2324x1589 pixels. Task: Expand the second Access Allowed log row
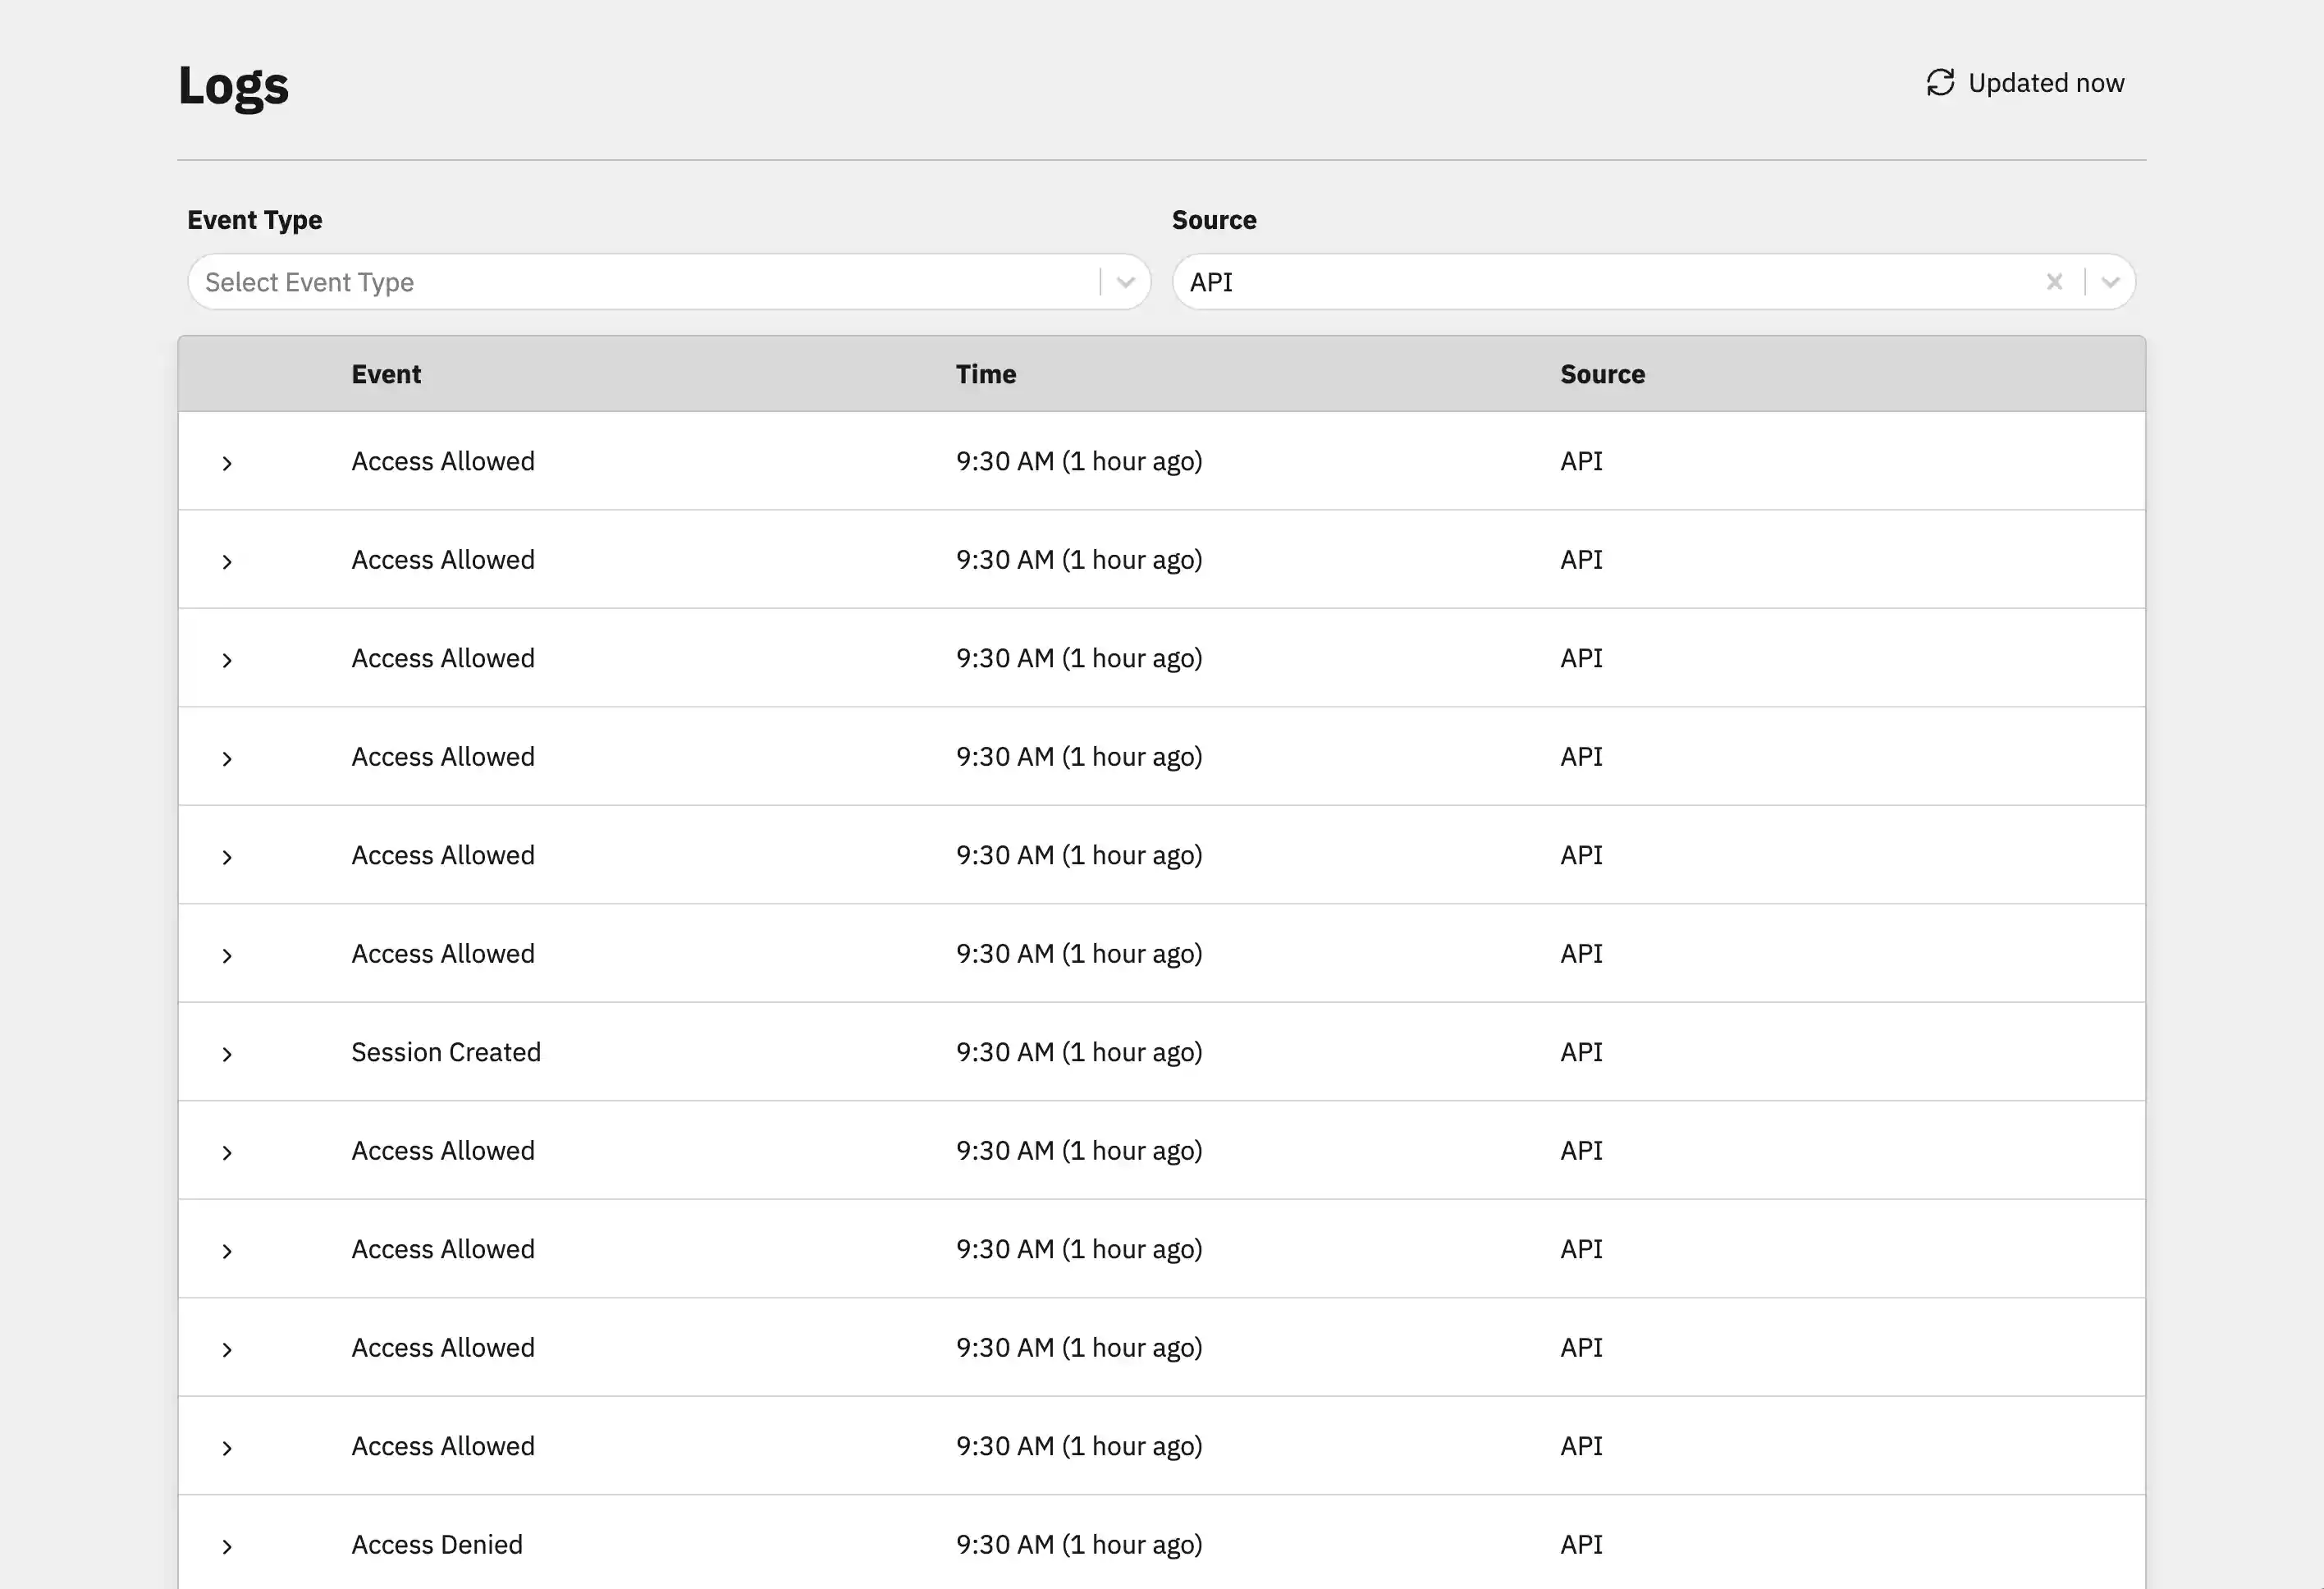pos(227,562)
